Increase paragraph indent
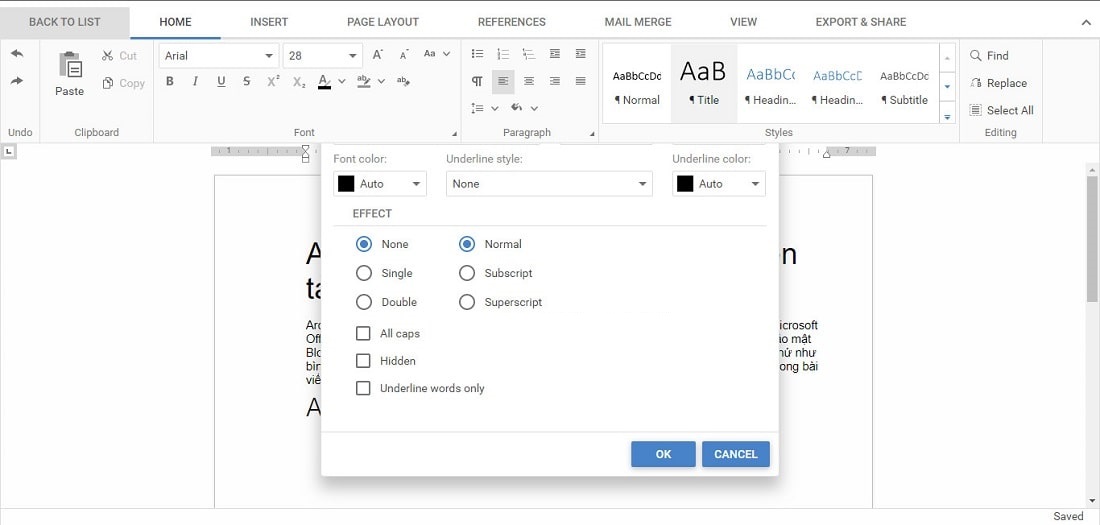The width and height of the screenshot is (1100, 525). (580, 54)
